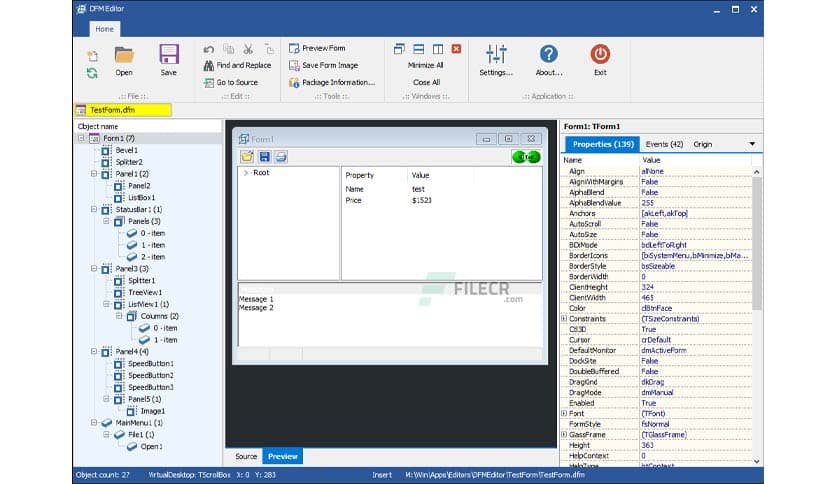Collapse the Panel3 (3) node
Image resolution: width=836 pixels, height=484 pixels.
point(94,269)
